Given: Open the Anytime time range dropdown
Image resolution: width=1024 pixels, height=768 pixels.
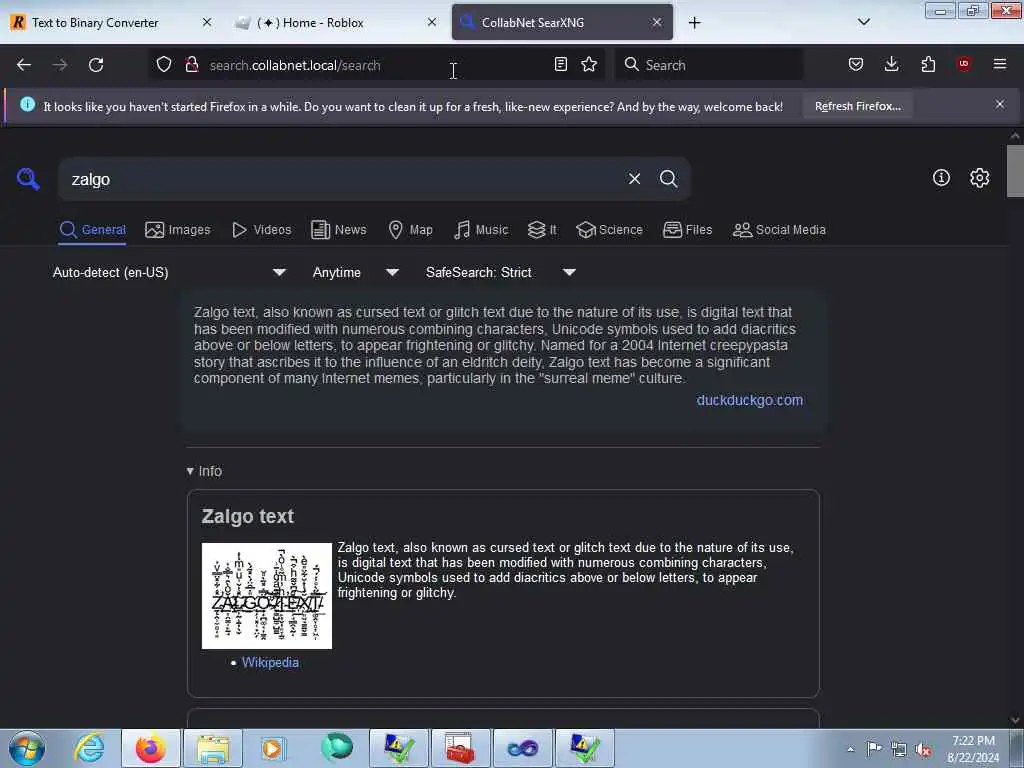Looking at the screenshot, I should (x=355, y=272).
